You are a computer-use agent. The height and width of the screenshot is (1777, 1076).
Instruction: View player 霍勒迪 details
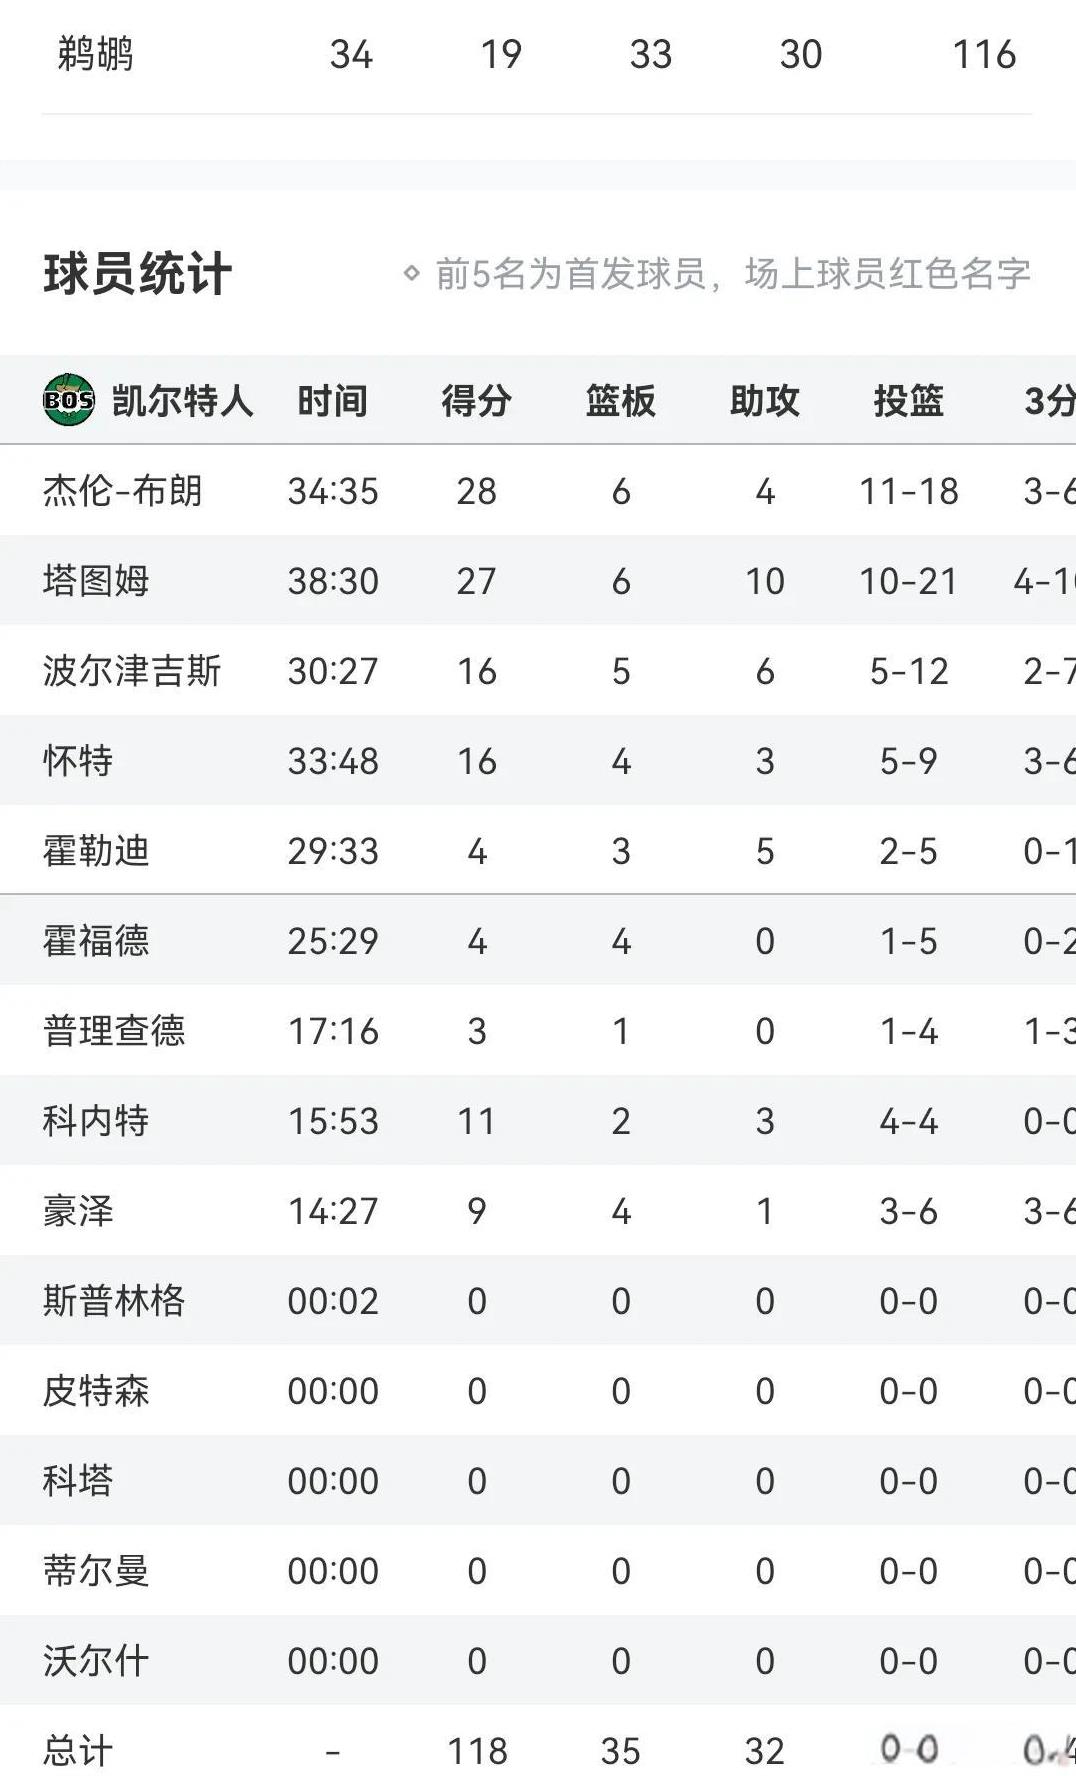pos(95,851)
